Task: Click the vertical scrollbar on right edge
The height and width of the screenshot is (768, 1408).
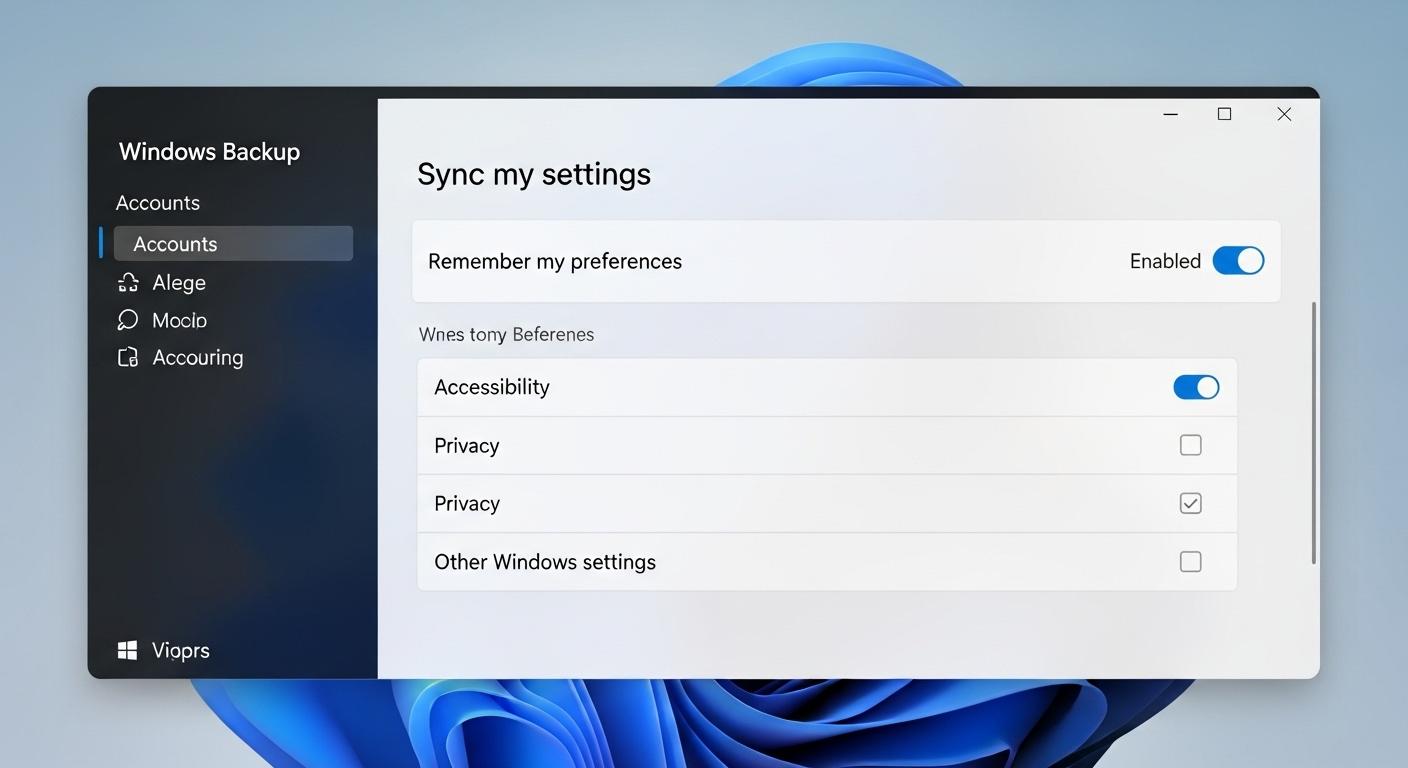Action: 1314,432
